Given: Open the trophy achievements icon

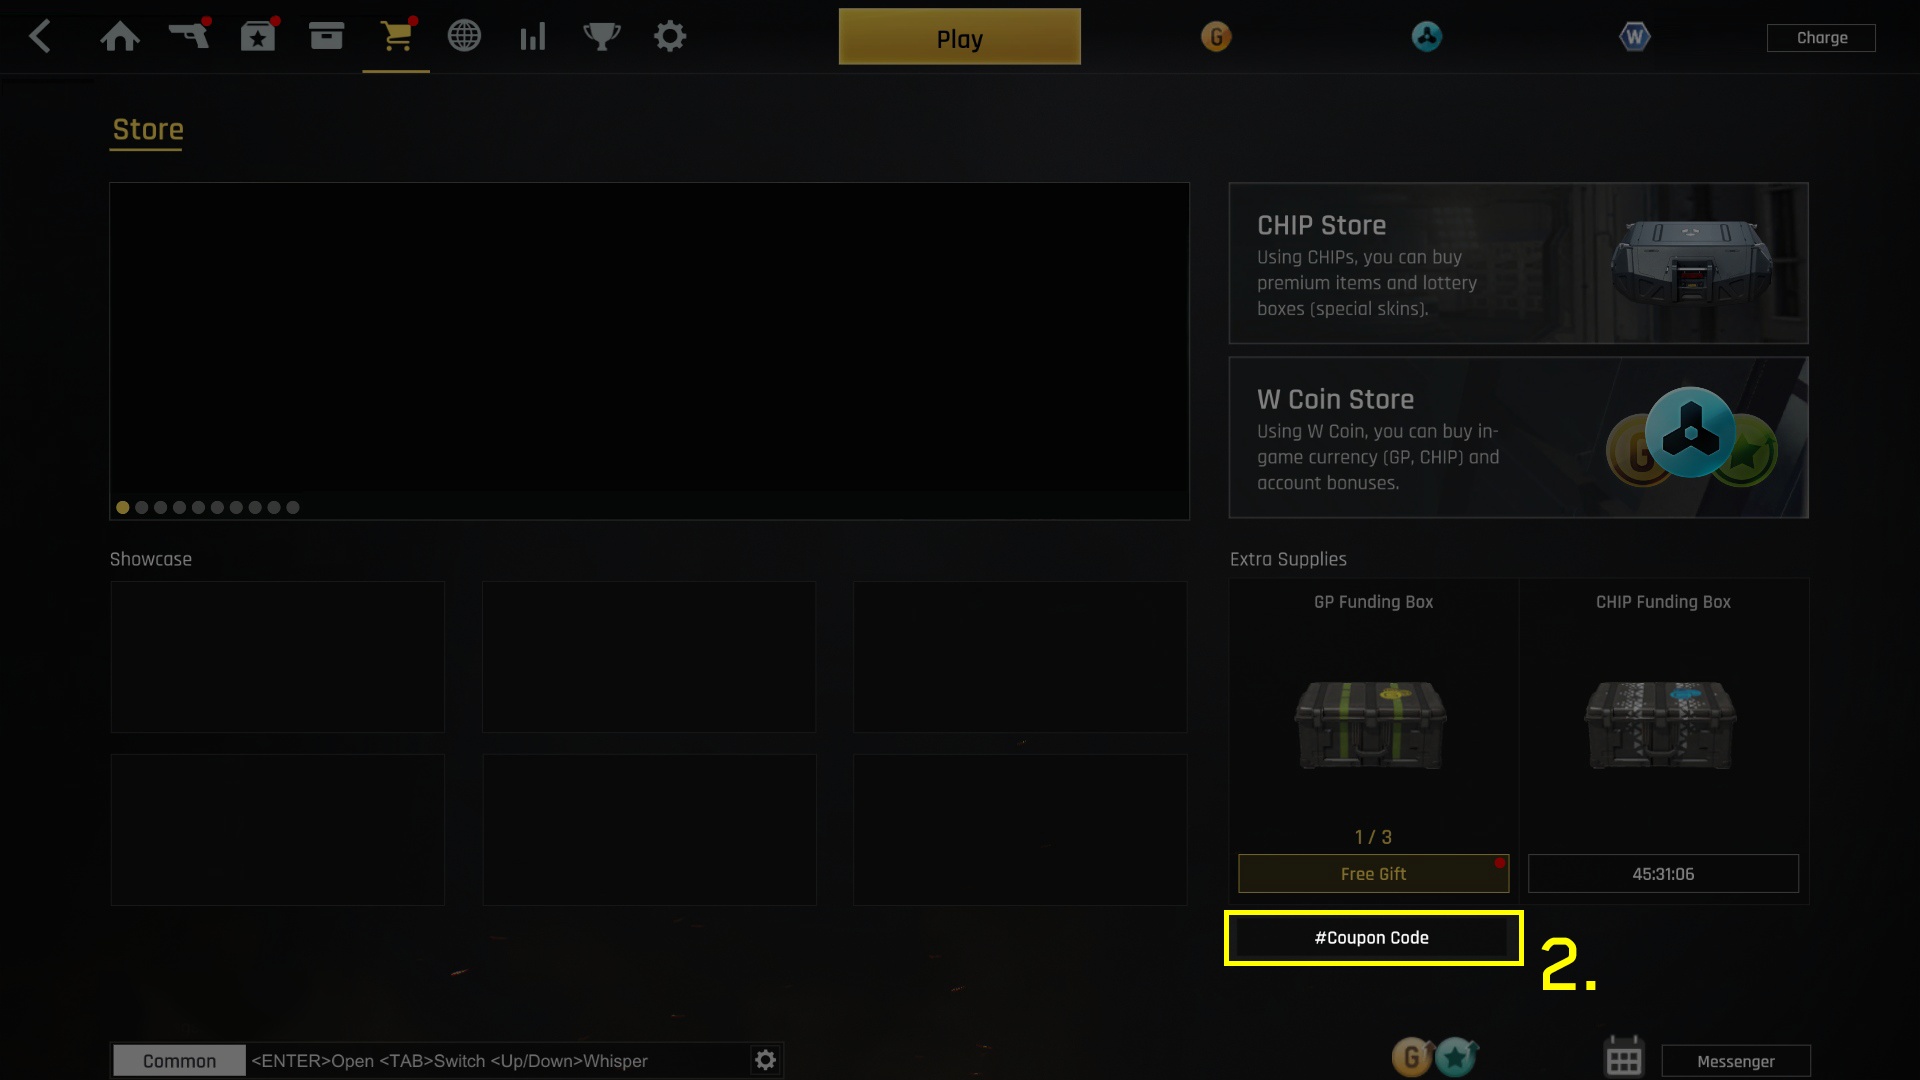Looking at the screenshot, I should [602, 37].
